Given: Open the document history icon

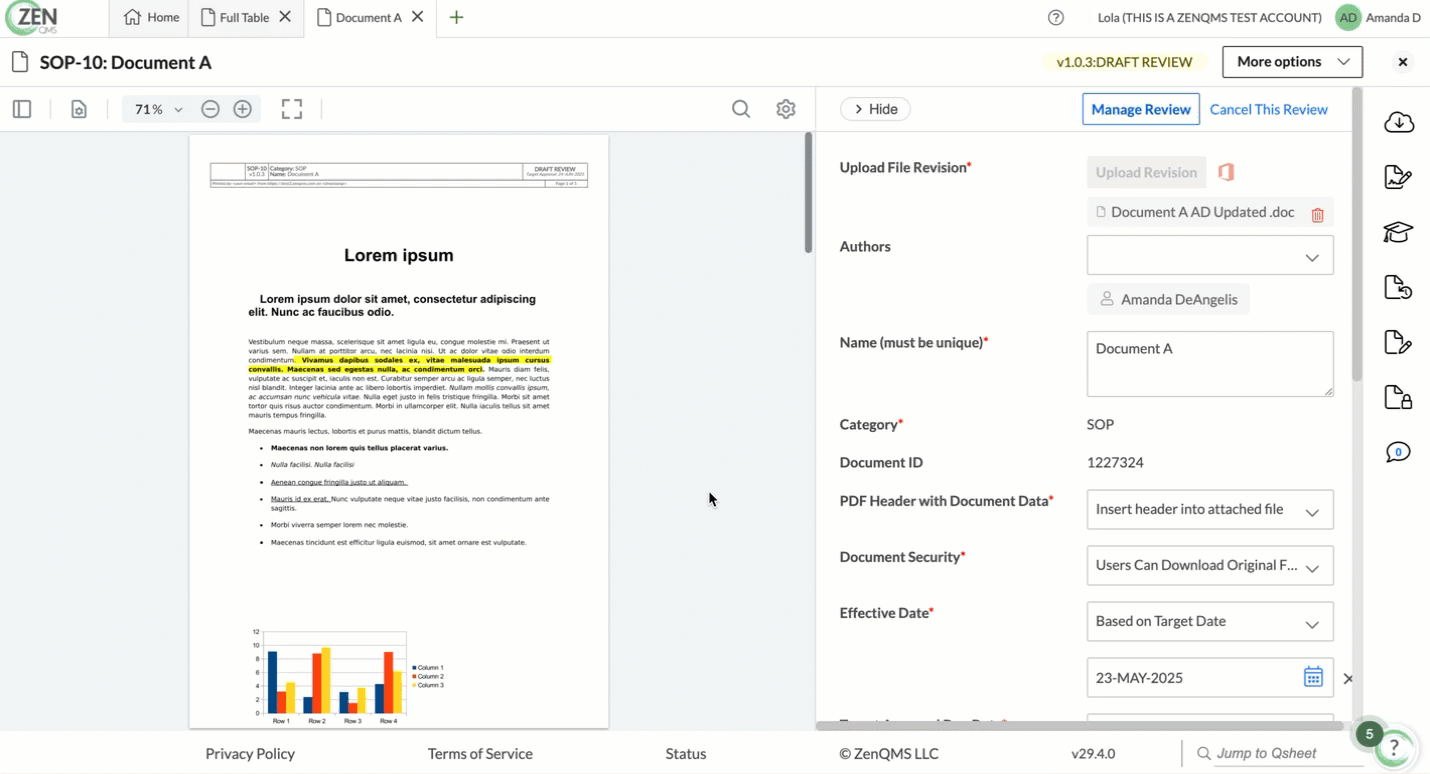Looking at the screenshot, I should coord(1398,288).
